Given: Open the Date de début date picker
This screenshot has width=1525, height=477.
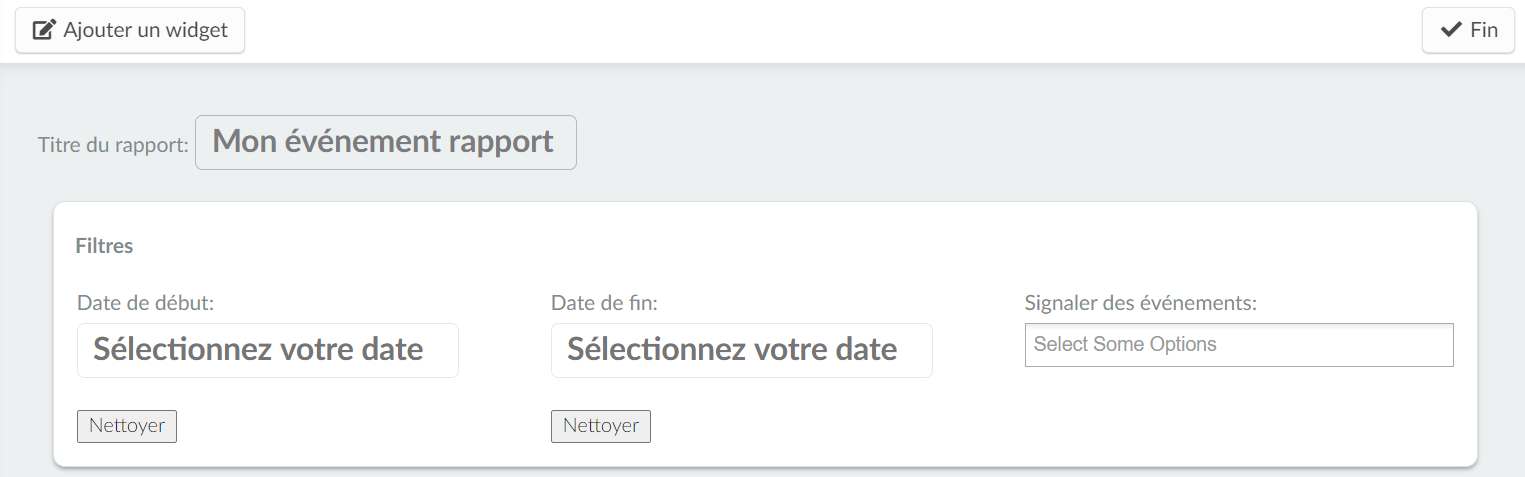Looking at the screenshot, I should tap(268, 350).
